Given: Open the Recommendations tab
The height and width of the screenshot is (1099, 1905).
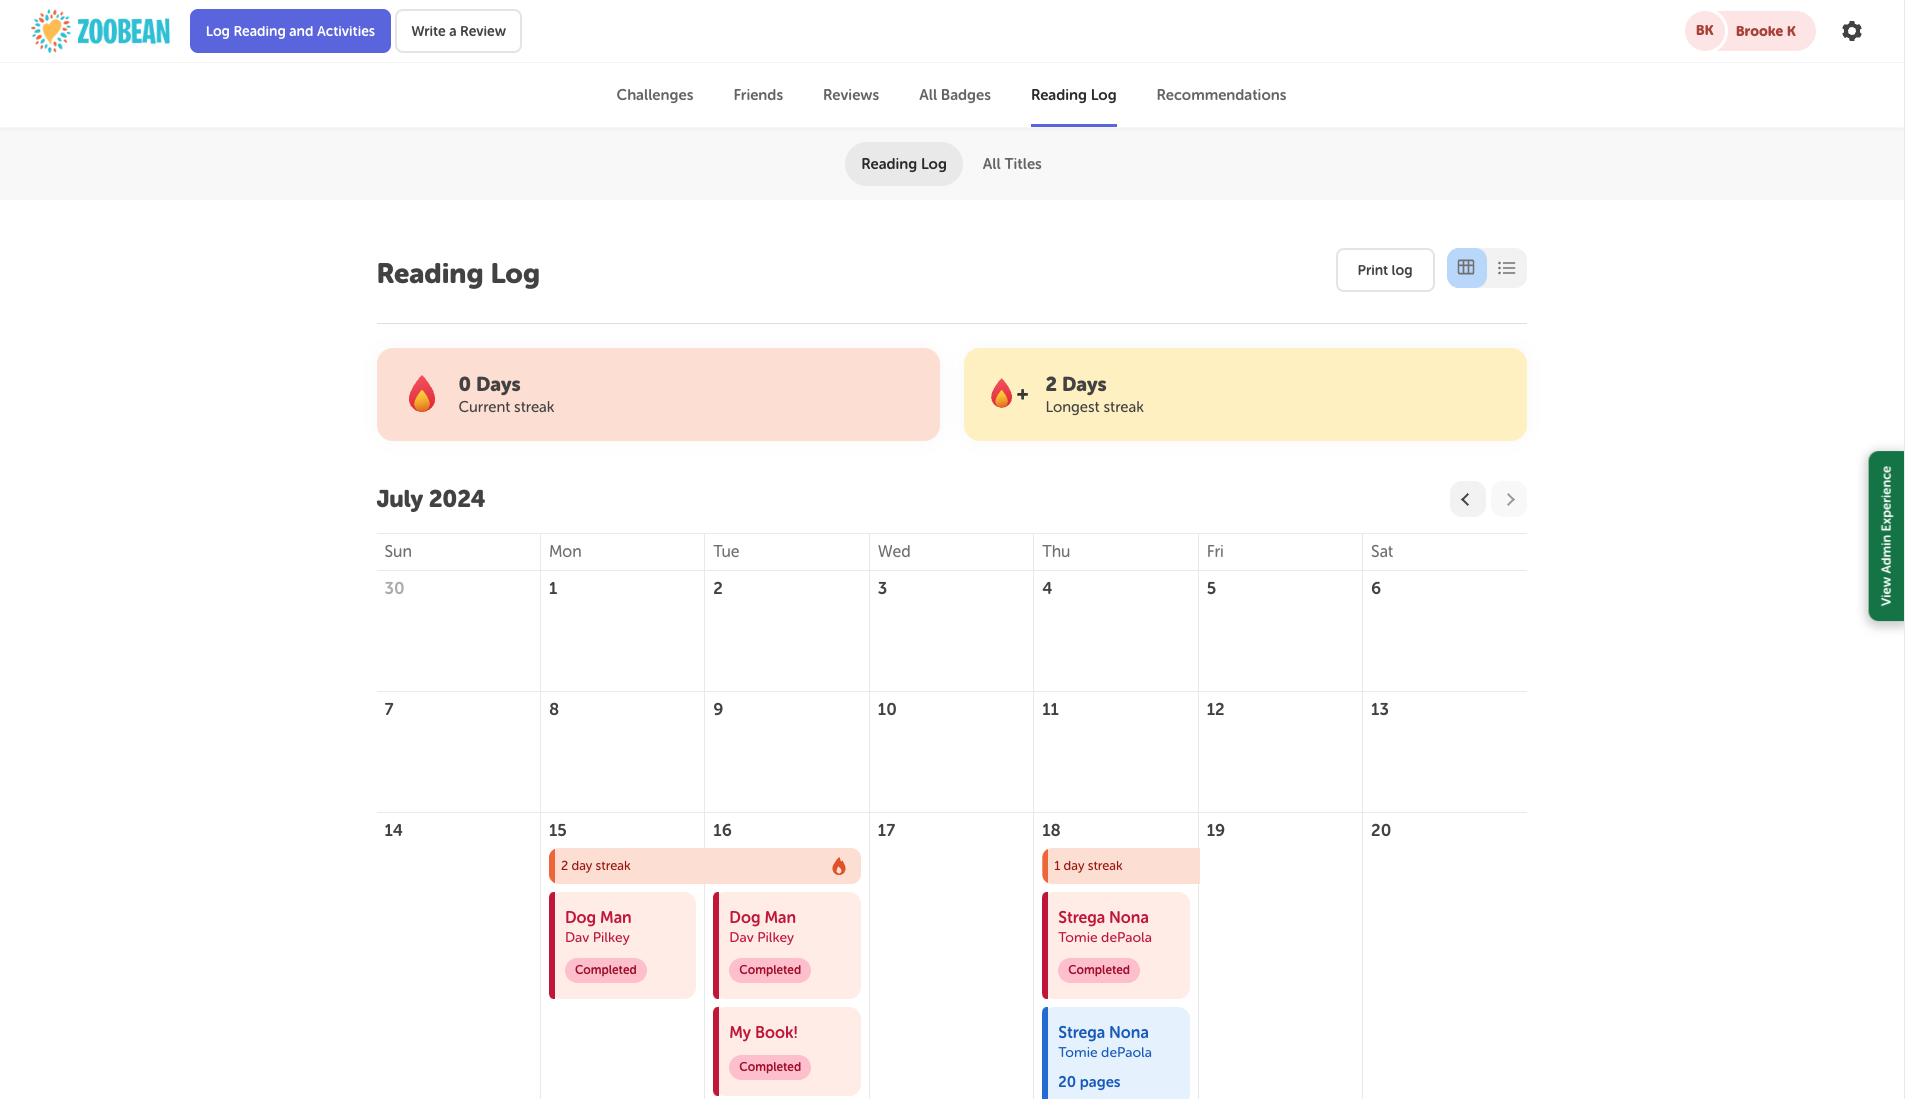Looking at the screenshot, I should 1221,95.
